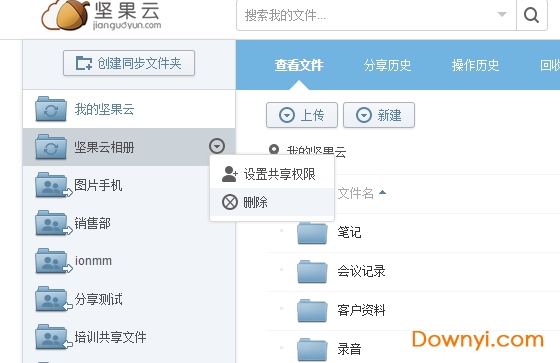Click the 我的坚果云 breadcrumb path
The width and height of the screenshot is (560, 363).
316,151
